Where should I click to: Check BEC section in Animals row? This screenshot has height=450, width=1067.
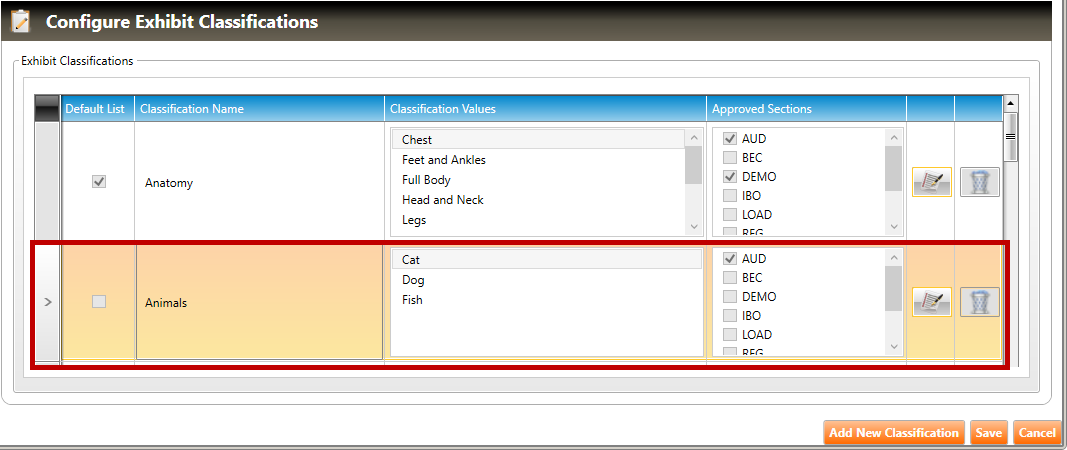coord(730,278)
